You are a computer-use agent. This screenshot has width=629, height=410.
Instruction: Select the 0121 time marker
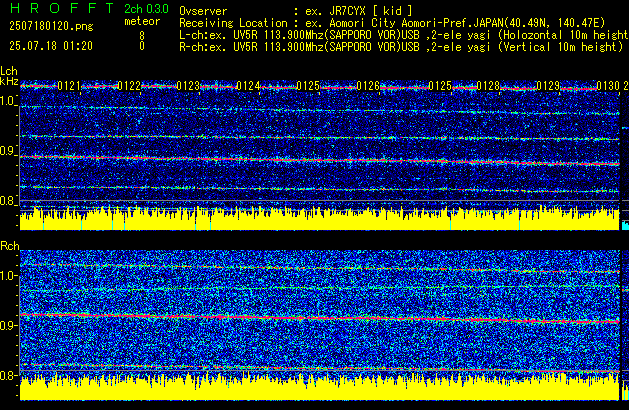tap(69, 86)
